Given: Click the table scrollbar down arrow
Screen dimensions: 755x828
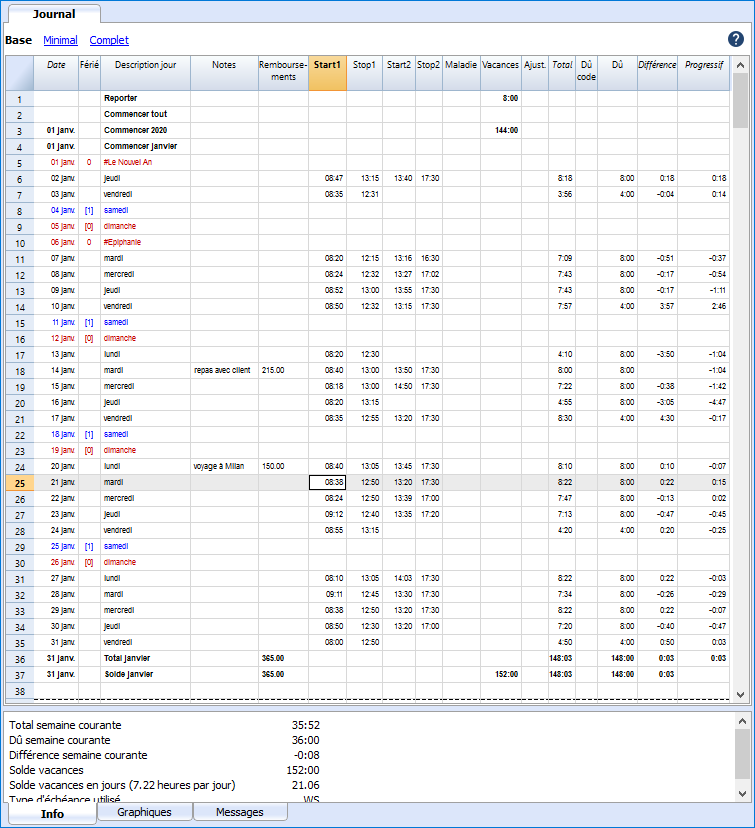Looking at the screenshot, I should click(740, 695).
